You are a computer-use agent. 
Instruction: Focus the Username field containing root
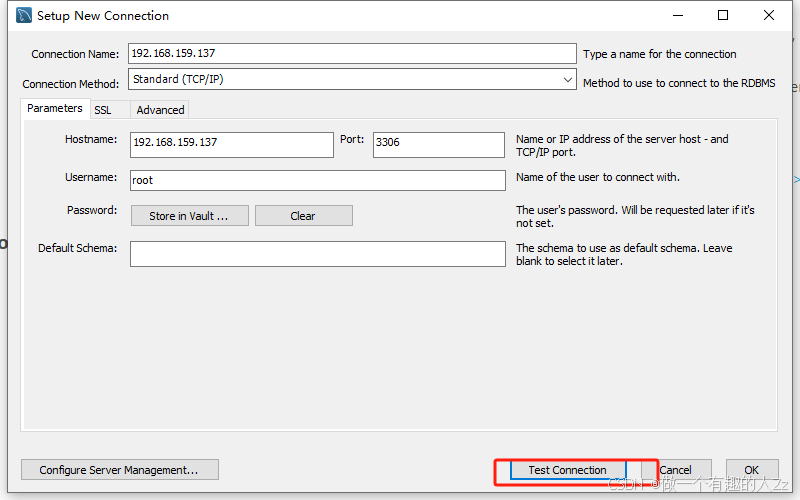coord(318,181)
